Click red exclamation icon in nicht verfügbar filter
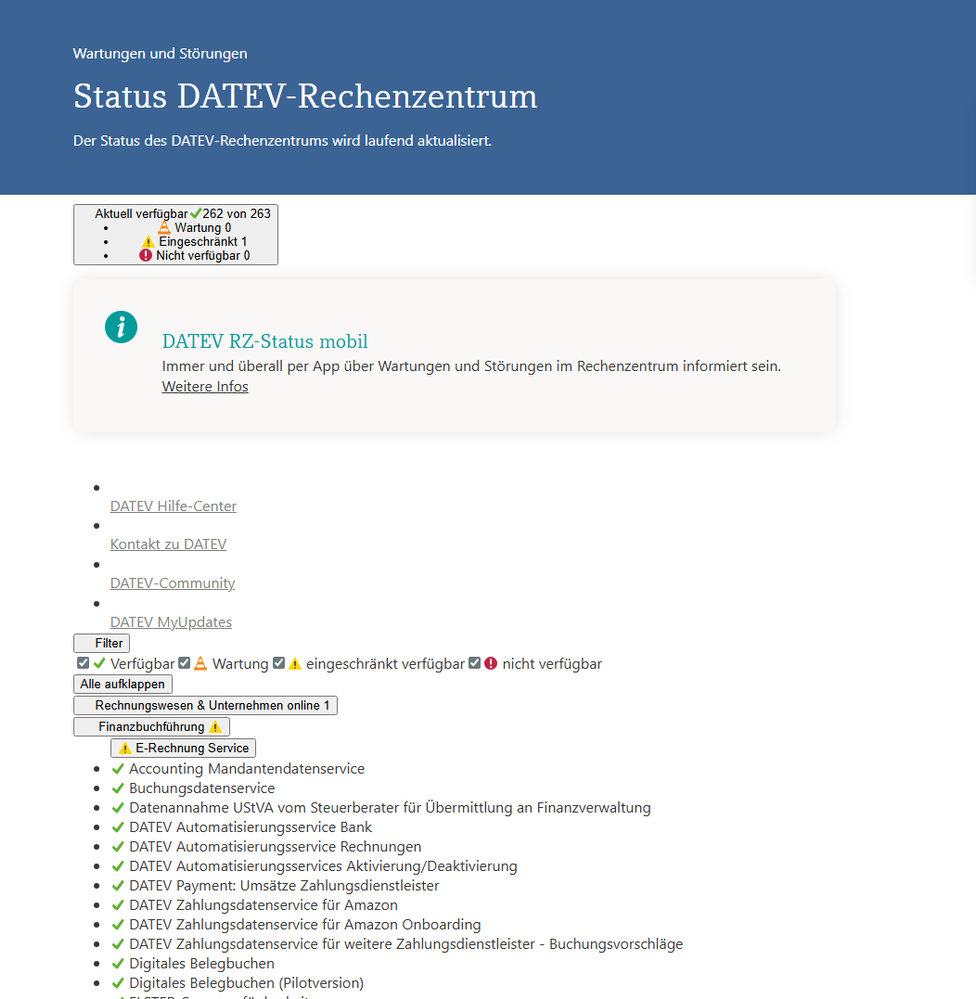 point(491,663)
